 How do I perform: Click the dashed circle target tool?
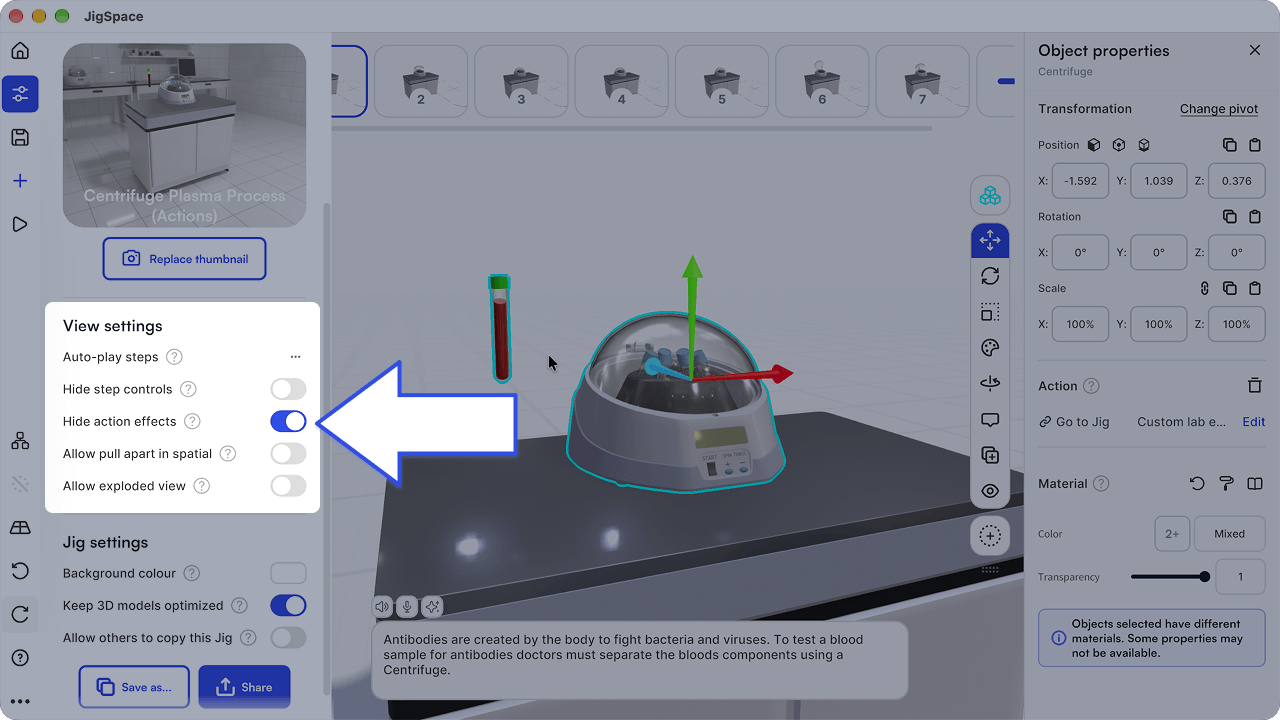(990, 537)
